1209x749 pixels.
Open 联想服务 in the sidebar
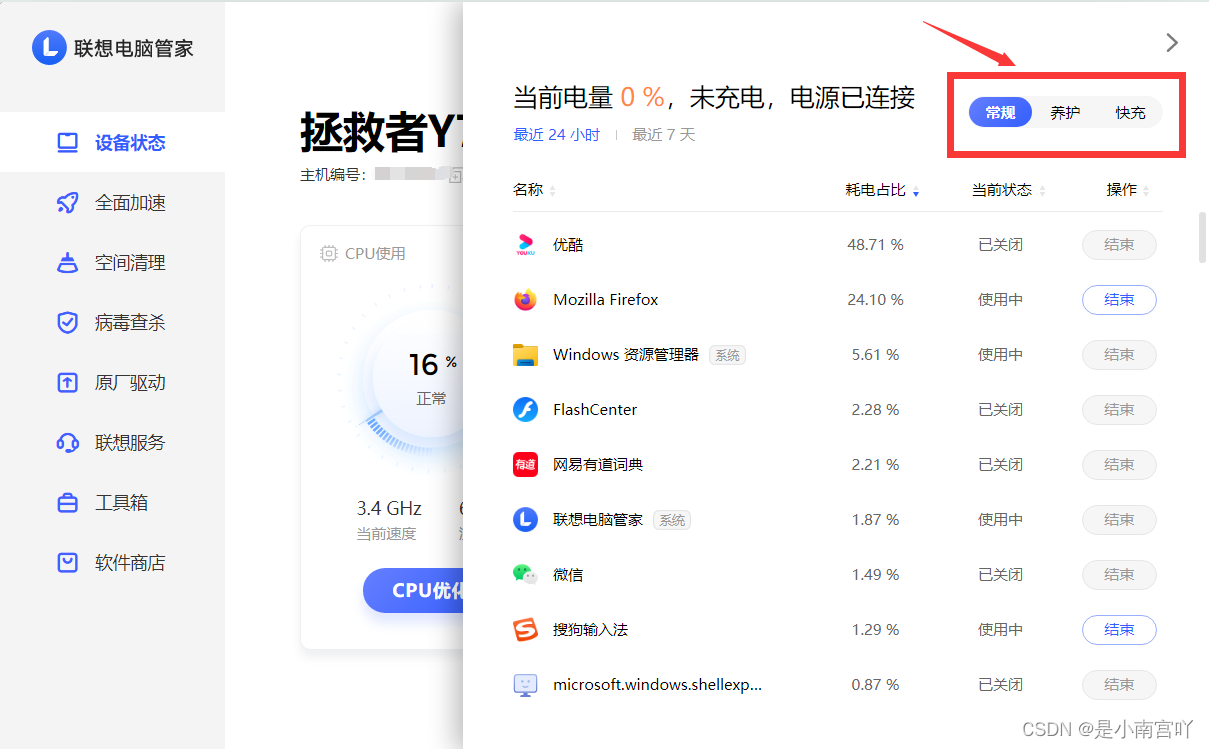112,443
